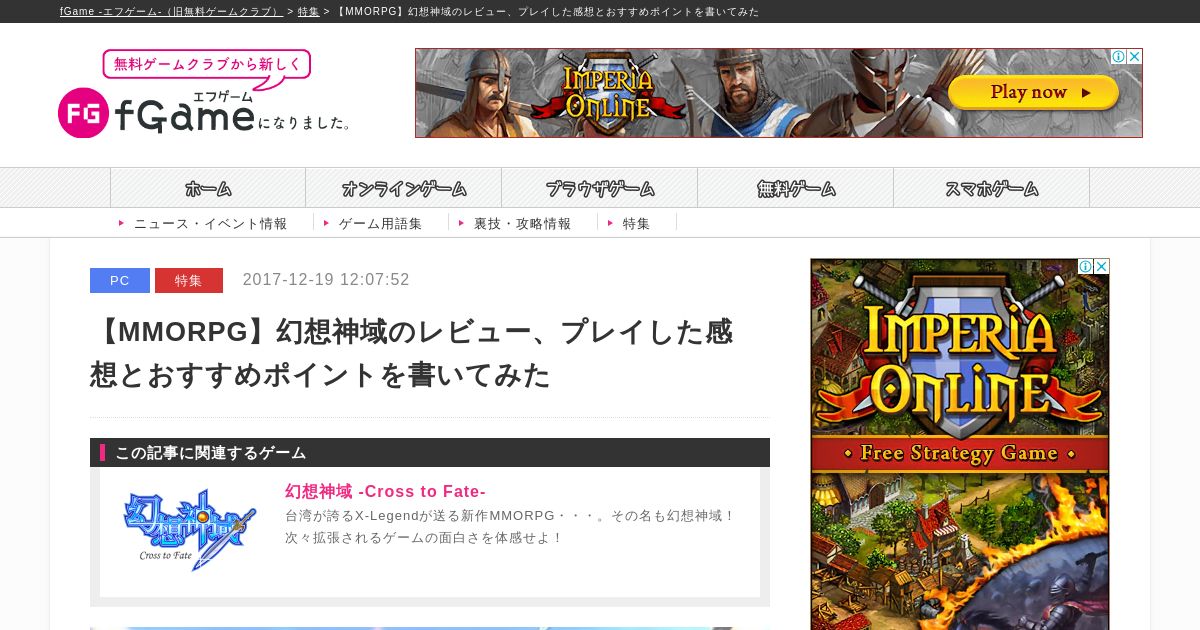Viewport: 1200px width, 630px height.
Task: Click the 特集 breadcrumb link
Action: (x=308, y=12)
